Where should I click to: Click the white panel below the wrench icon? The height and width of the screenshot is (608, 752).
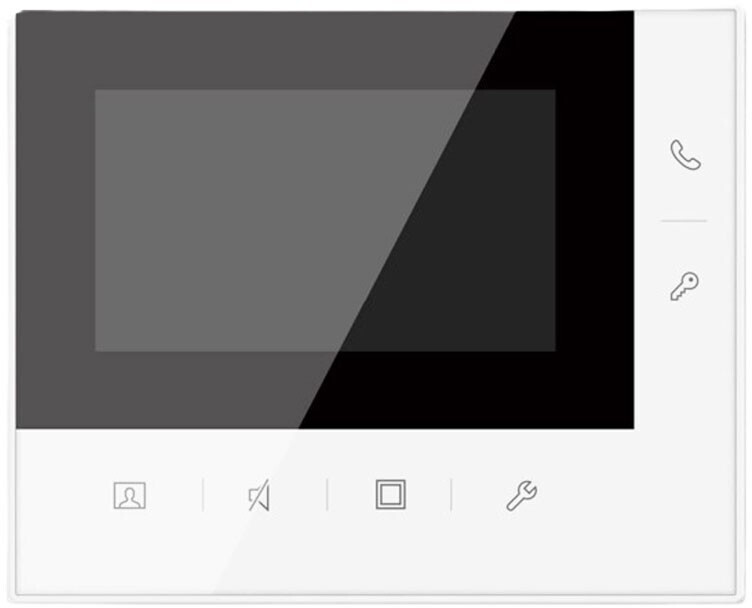click(522, 551)
